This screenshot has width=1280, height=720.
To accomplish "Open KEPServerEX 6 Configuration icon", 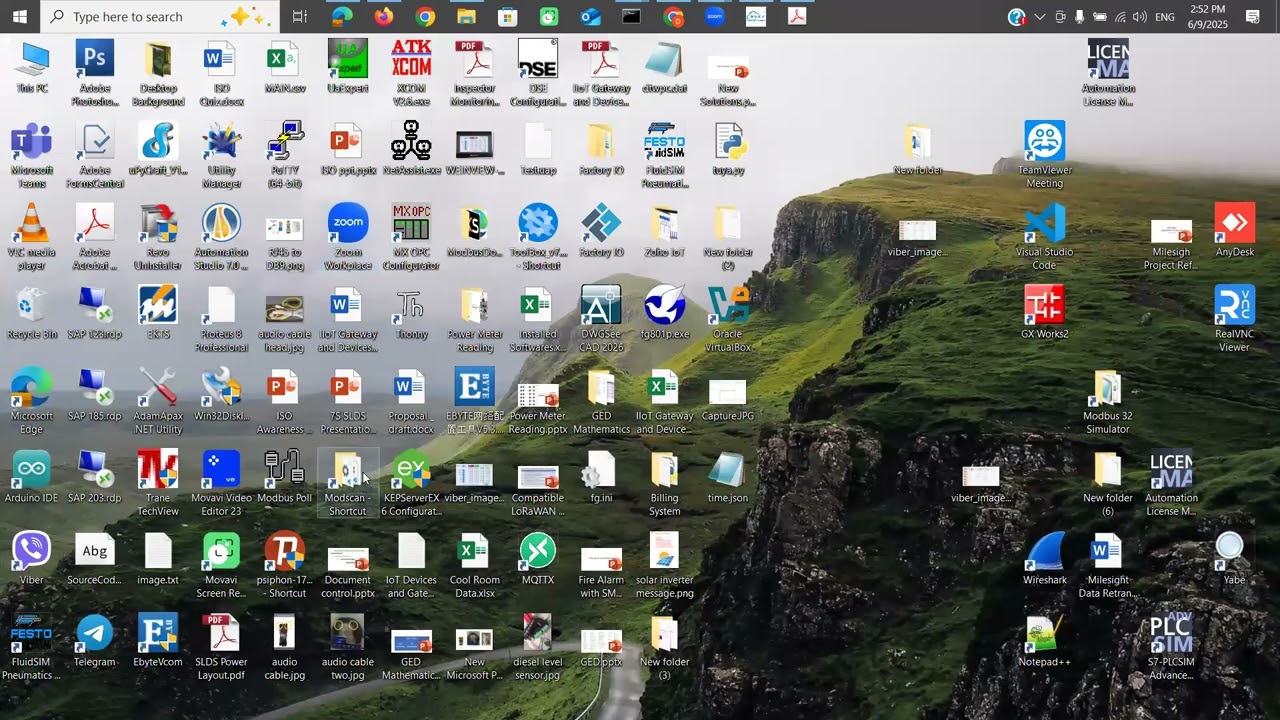I will tap(411, 483).
